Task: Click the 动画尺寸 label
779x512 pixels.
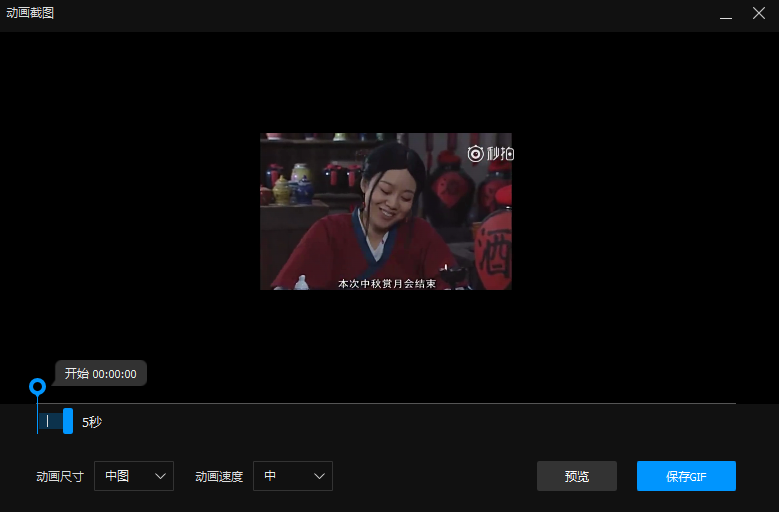Action: (x=60, y=477)
